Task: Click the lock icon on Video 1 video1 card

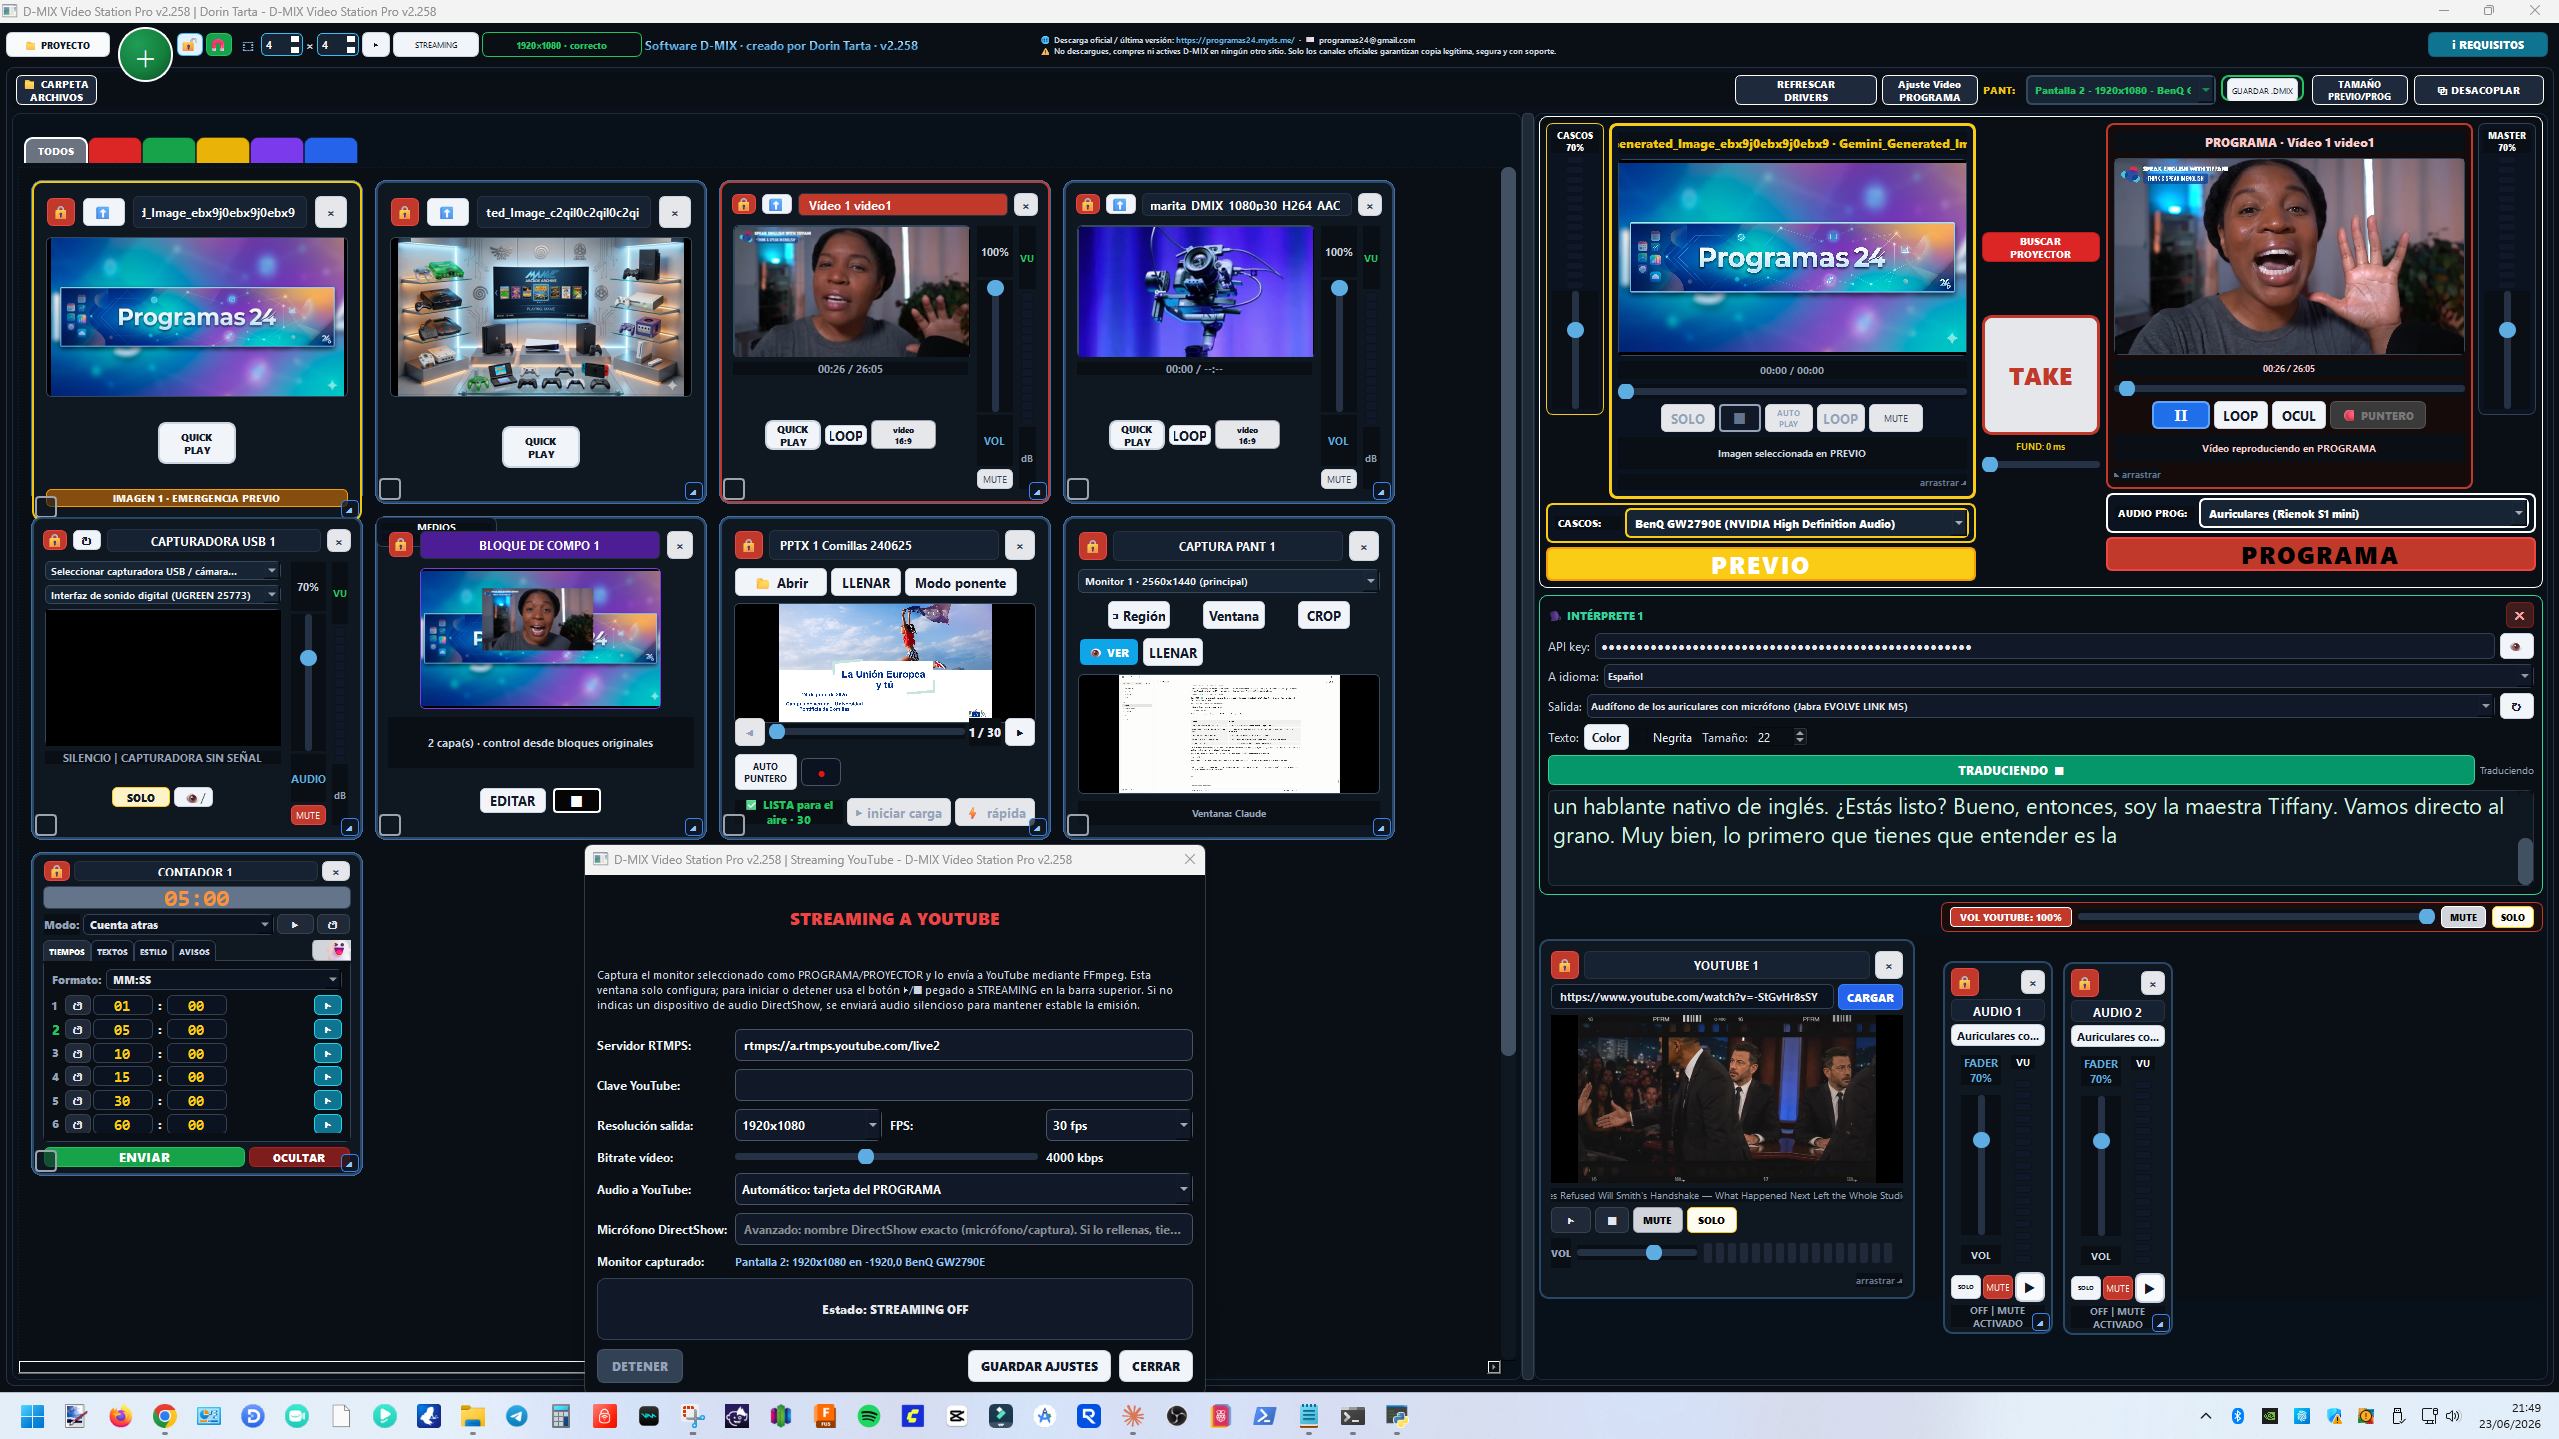Action: pyautogui.click(x=743, y=204)
